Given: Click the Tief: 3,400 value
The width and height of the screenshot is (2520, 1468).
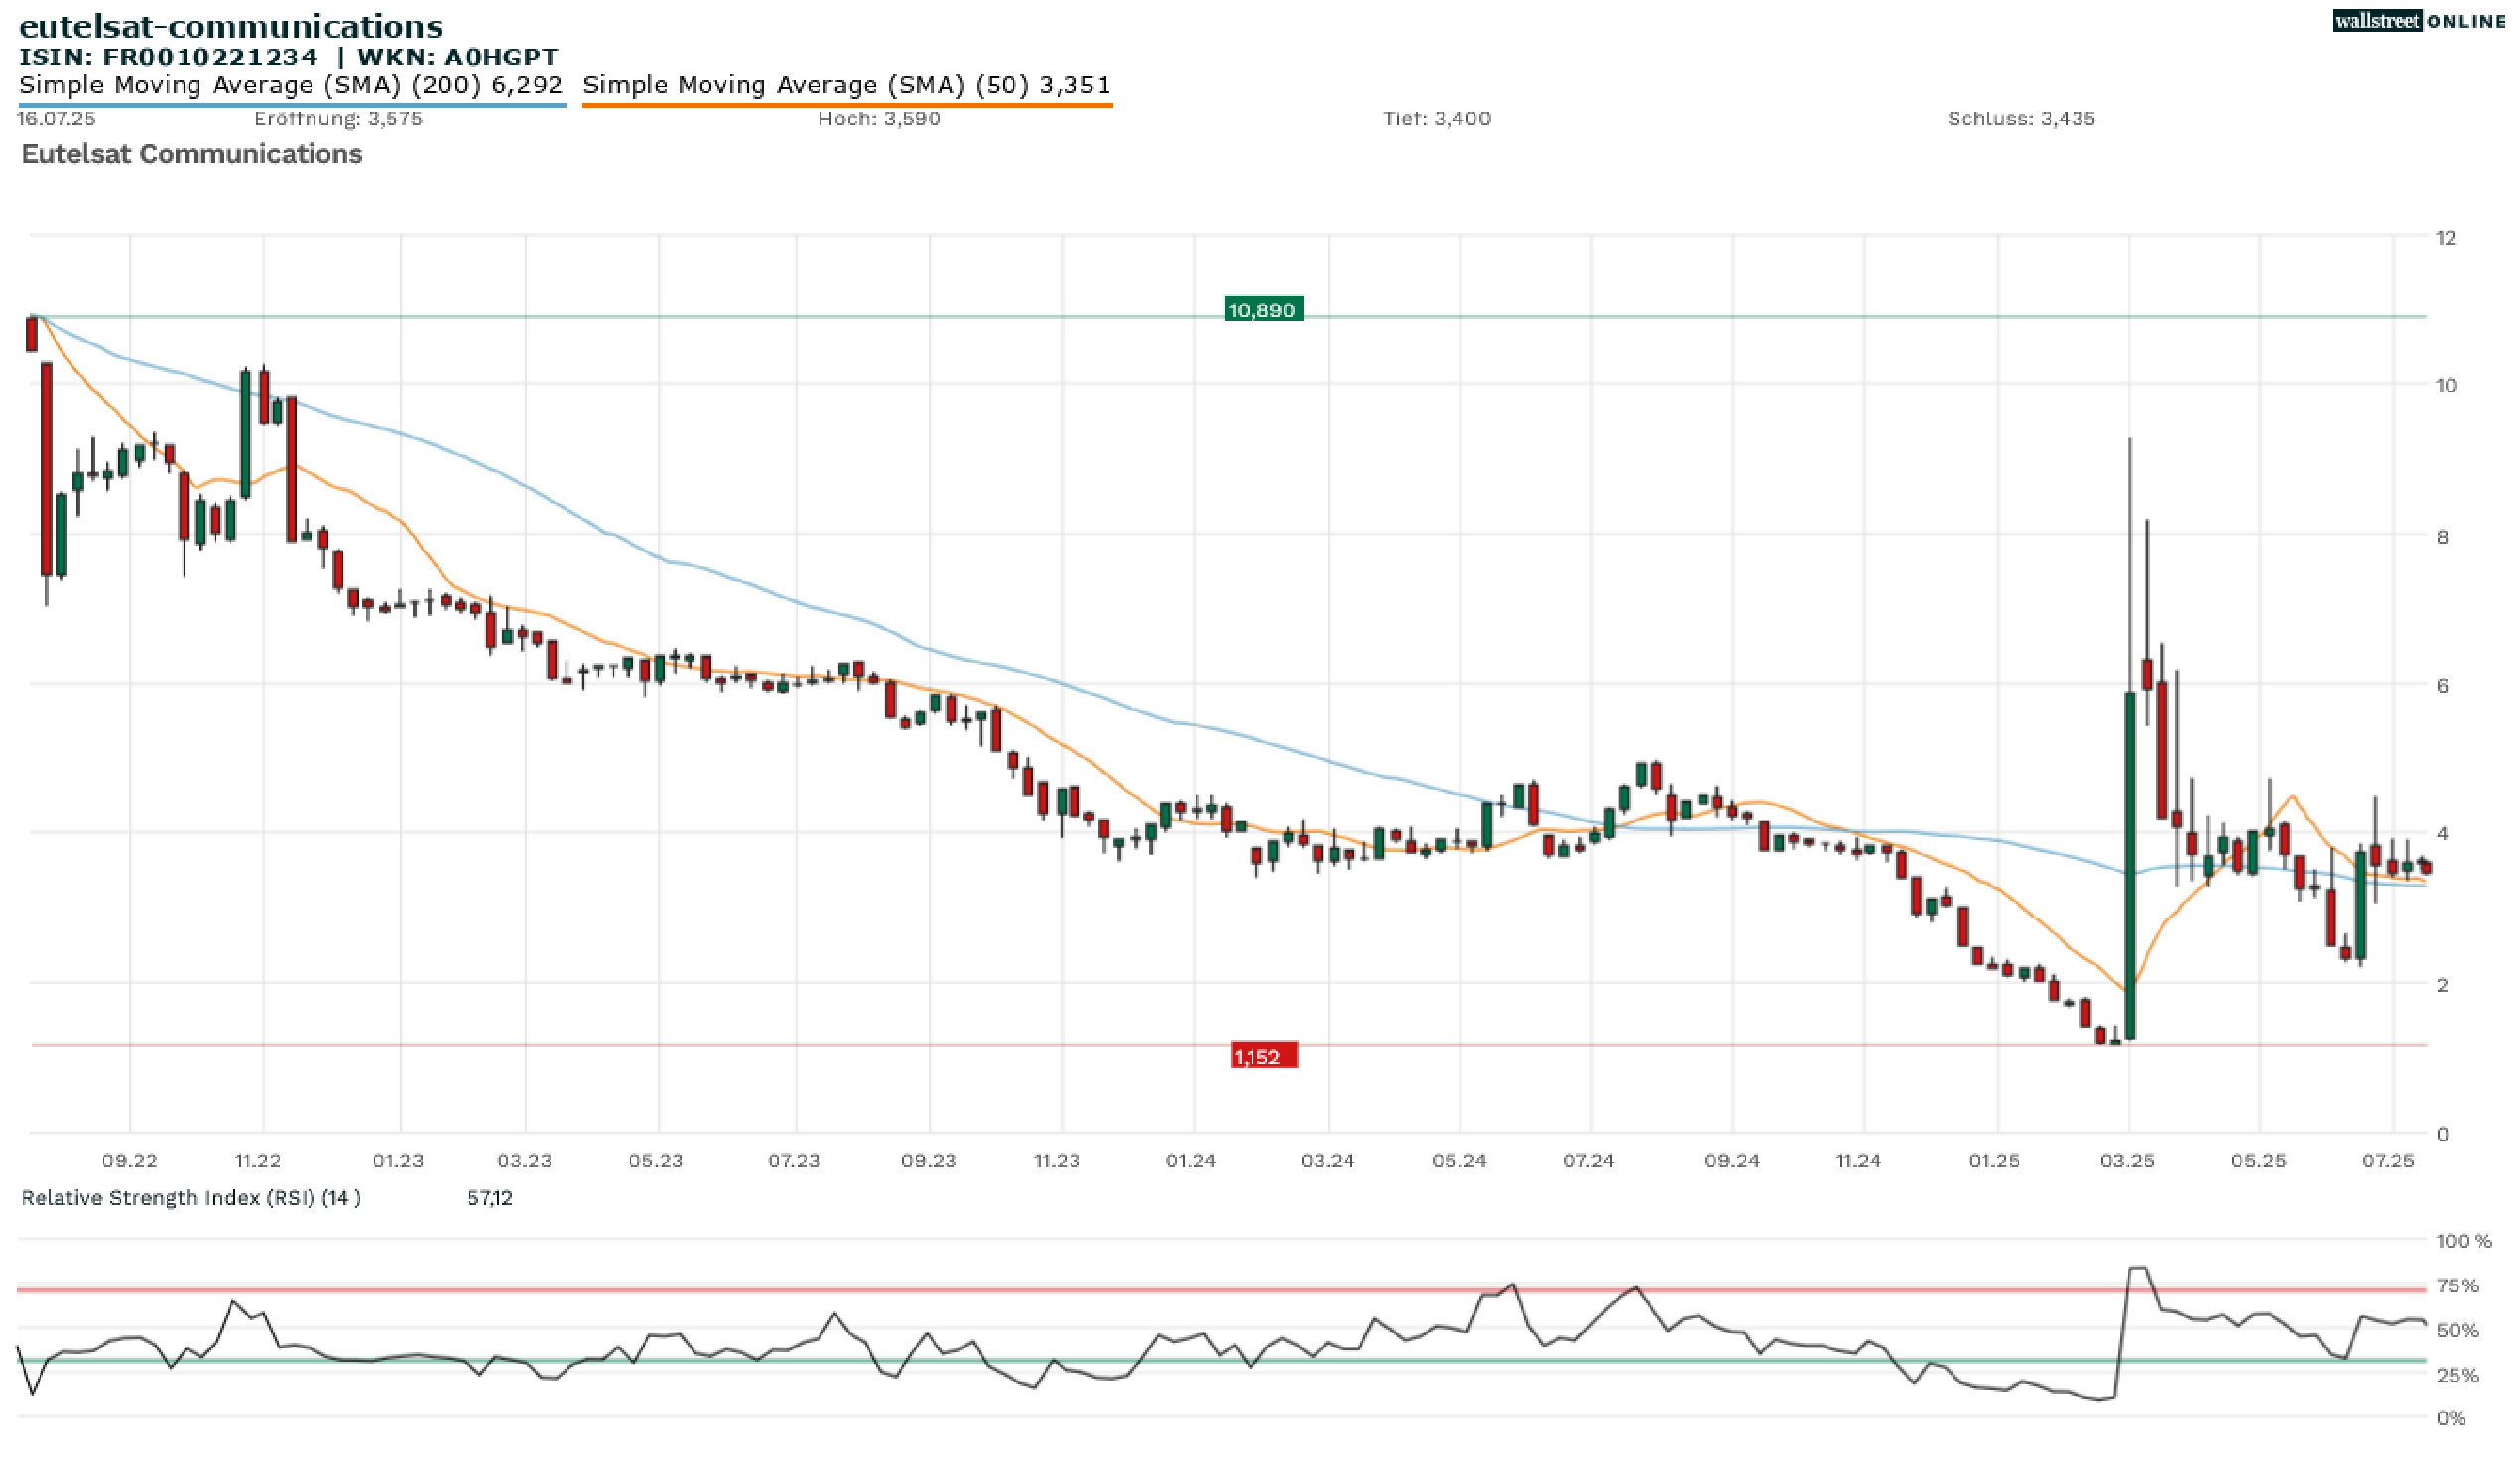Looking at the screenshot, I should 1437,118.
